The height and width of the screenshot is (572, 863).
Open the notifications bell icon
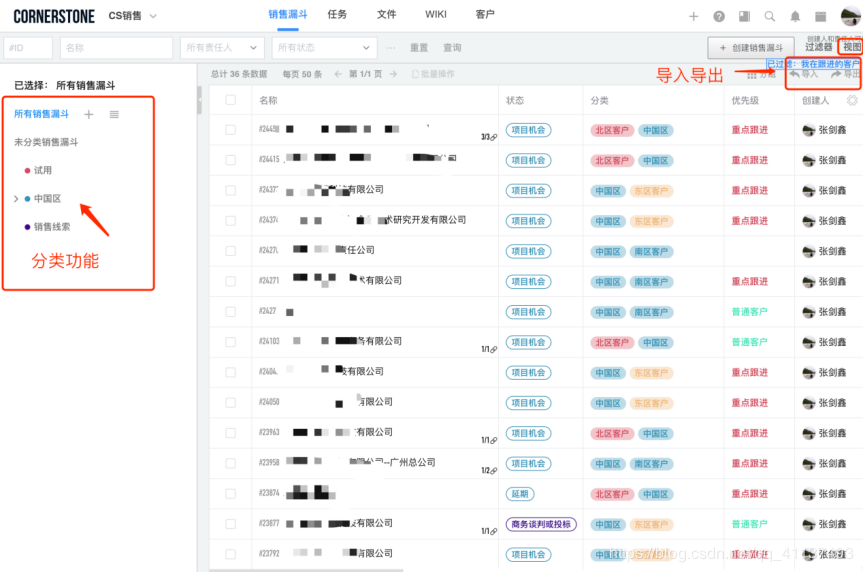(x=795, y=17)
